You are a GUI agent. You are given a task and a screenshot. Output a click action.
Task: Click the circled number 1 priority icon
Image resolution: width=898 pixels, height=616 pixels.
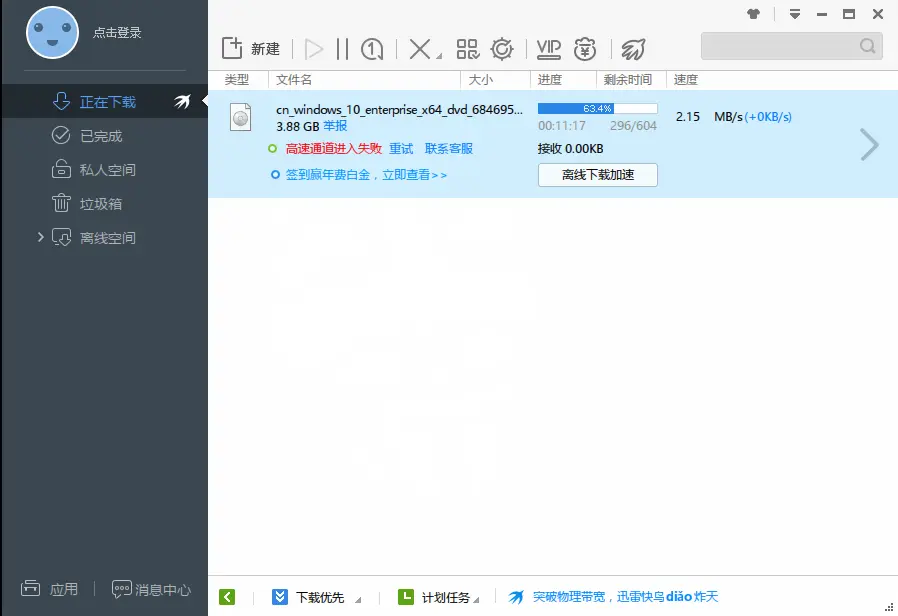point(372,49)
